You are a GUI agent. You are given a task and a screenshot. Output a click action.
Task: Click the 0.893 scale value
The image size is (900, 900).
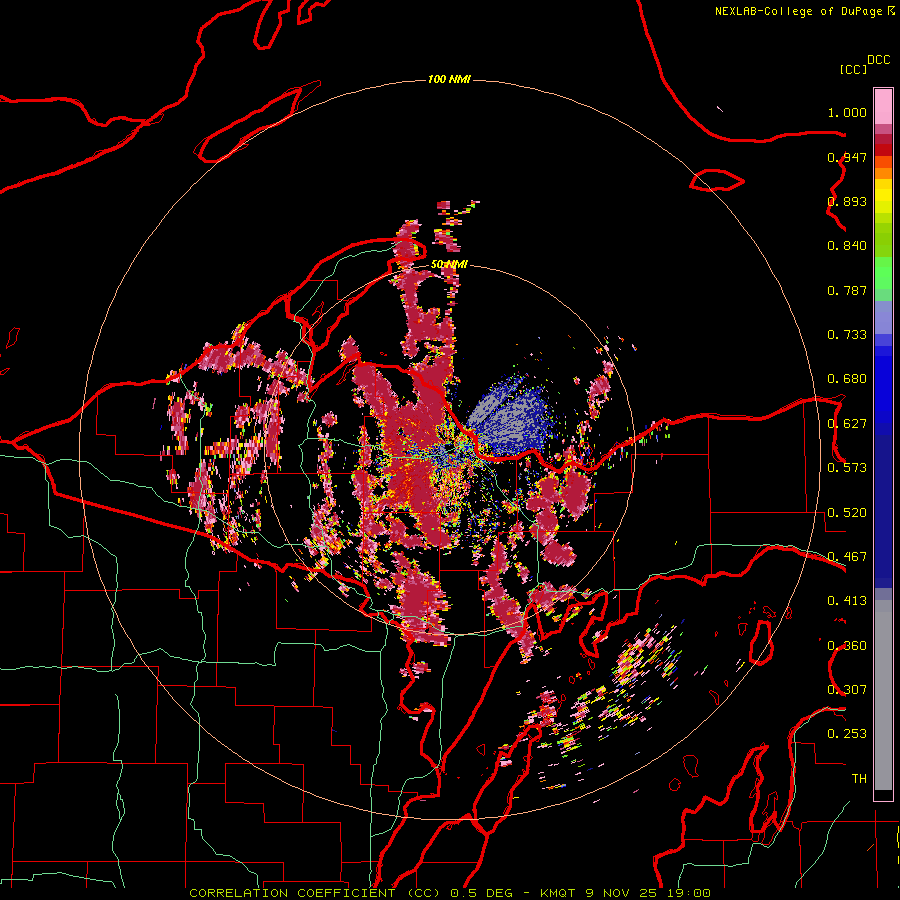pos(847,201)
